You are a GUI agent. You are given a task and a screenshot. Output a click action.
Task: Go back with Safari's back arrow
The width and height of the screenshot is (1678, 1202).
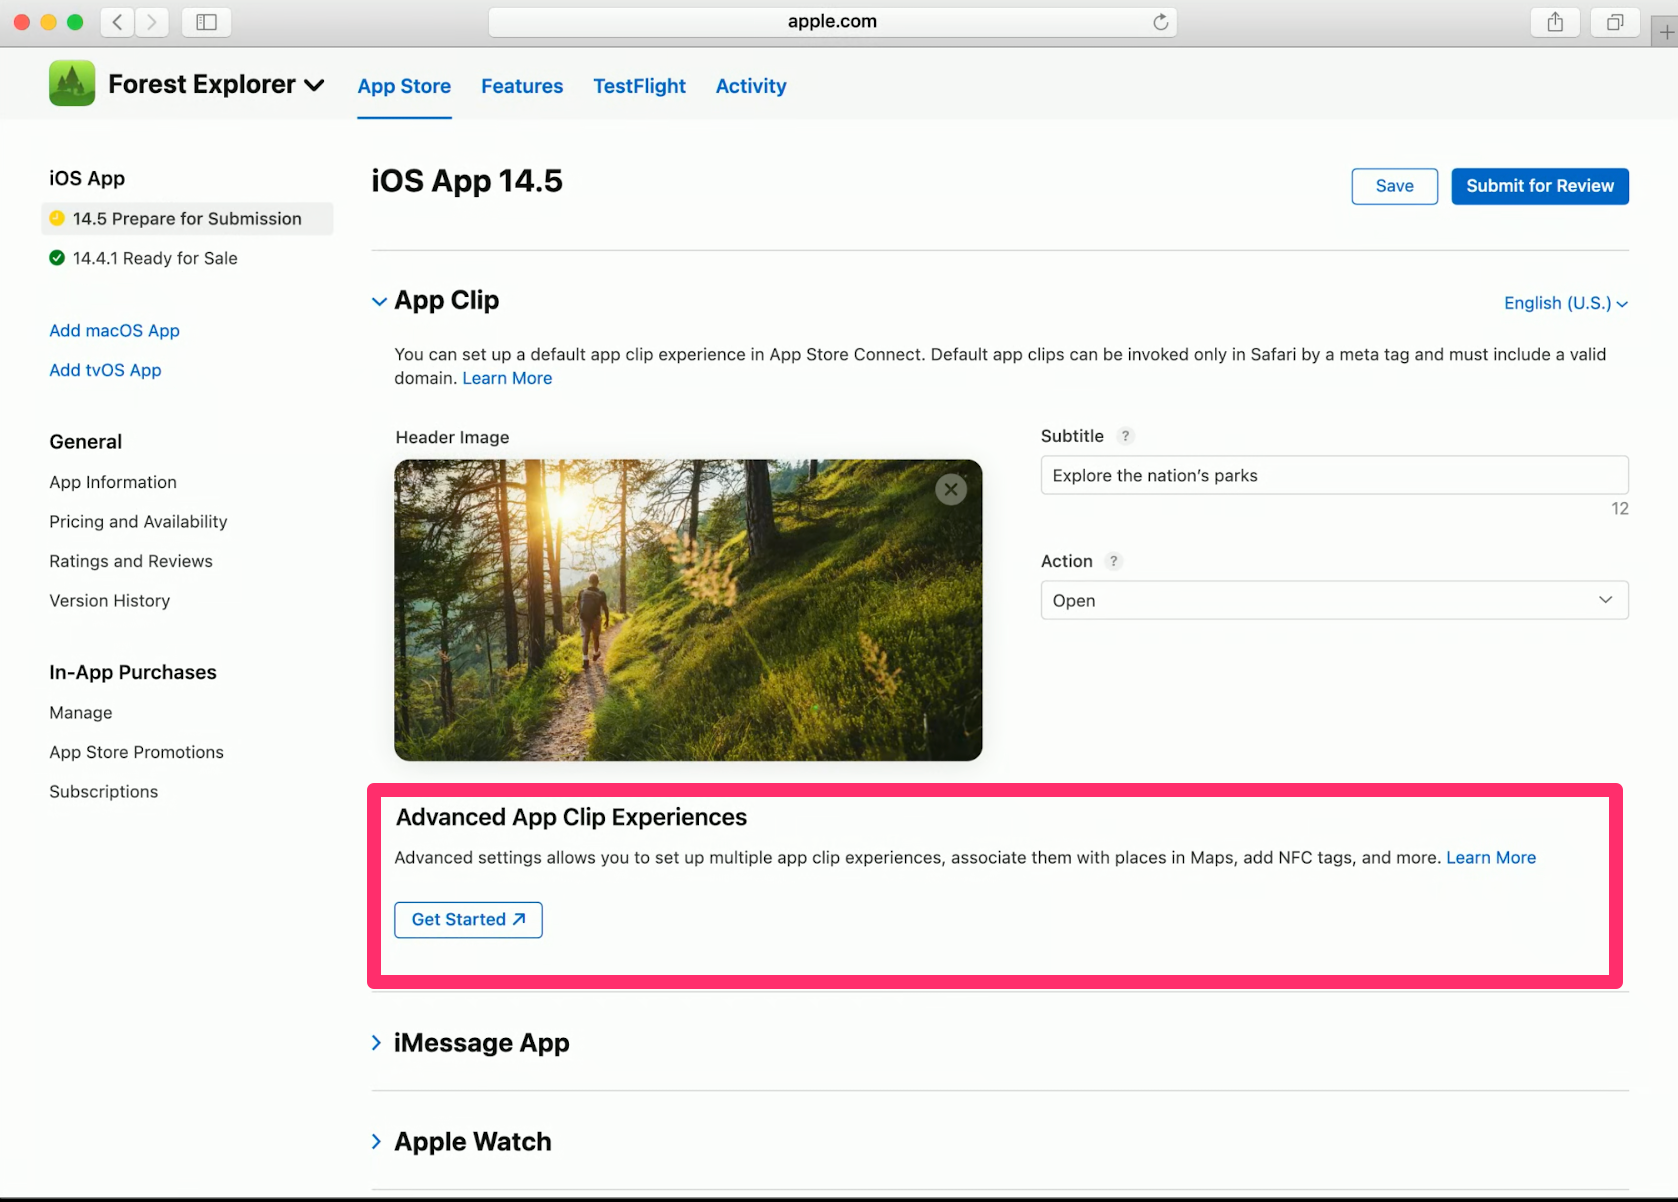(118, 22)
